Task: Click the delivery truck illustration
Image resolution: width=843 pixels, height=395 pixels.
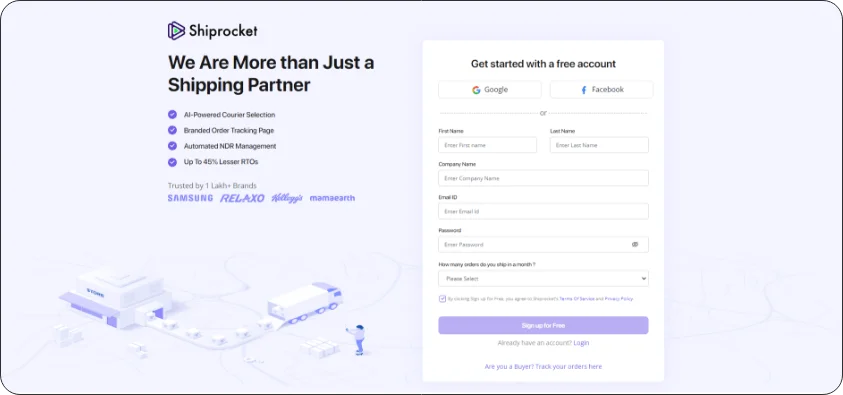Action: [x=305, y=303]
